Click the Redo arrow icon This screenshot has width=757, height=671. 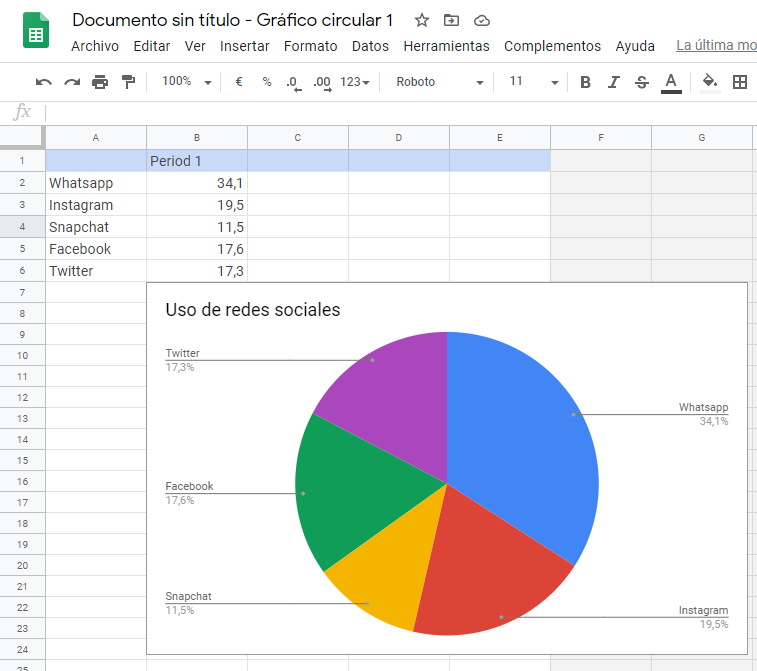click(x=72, y=82)
